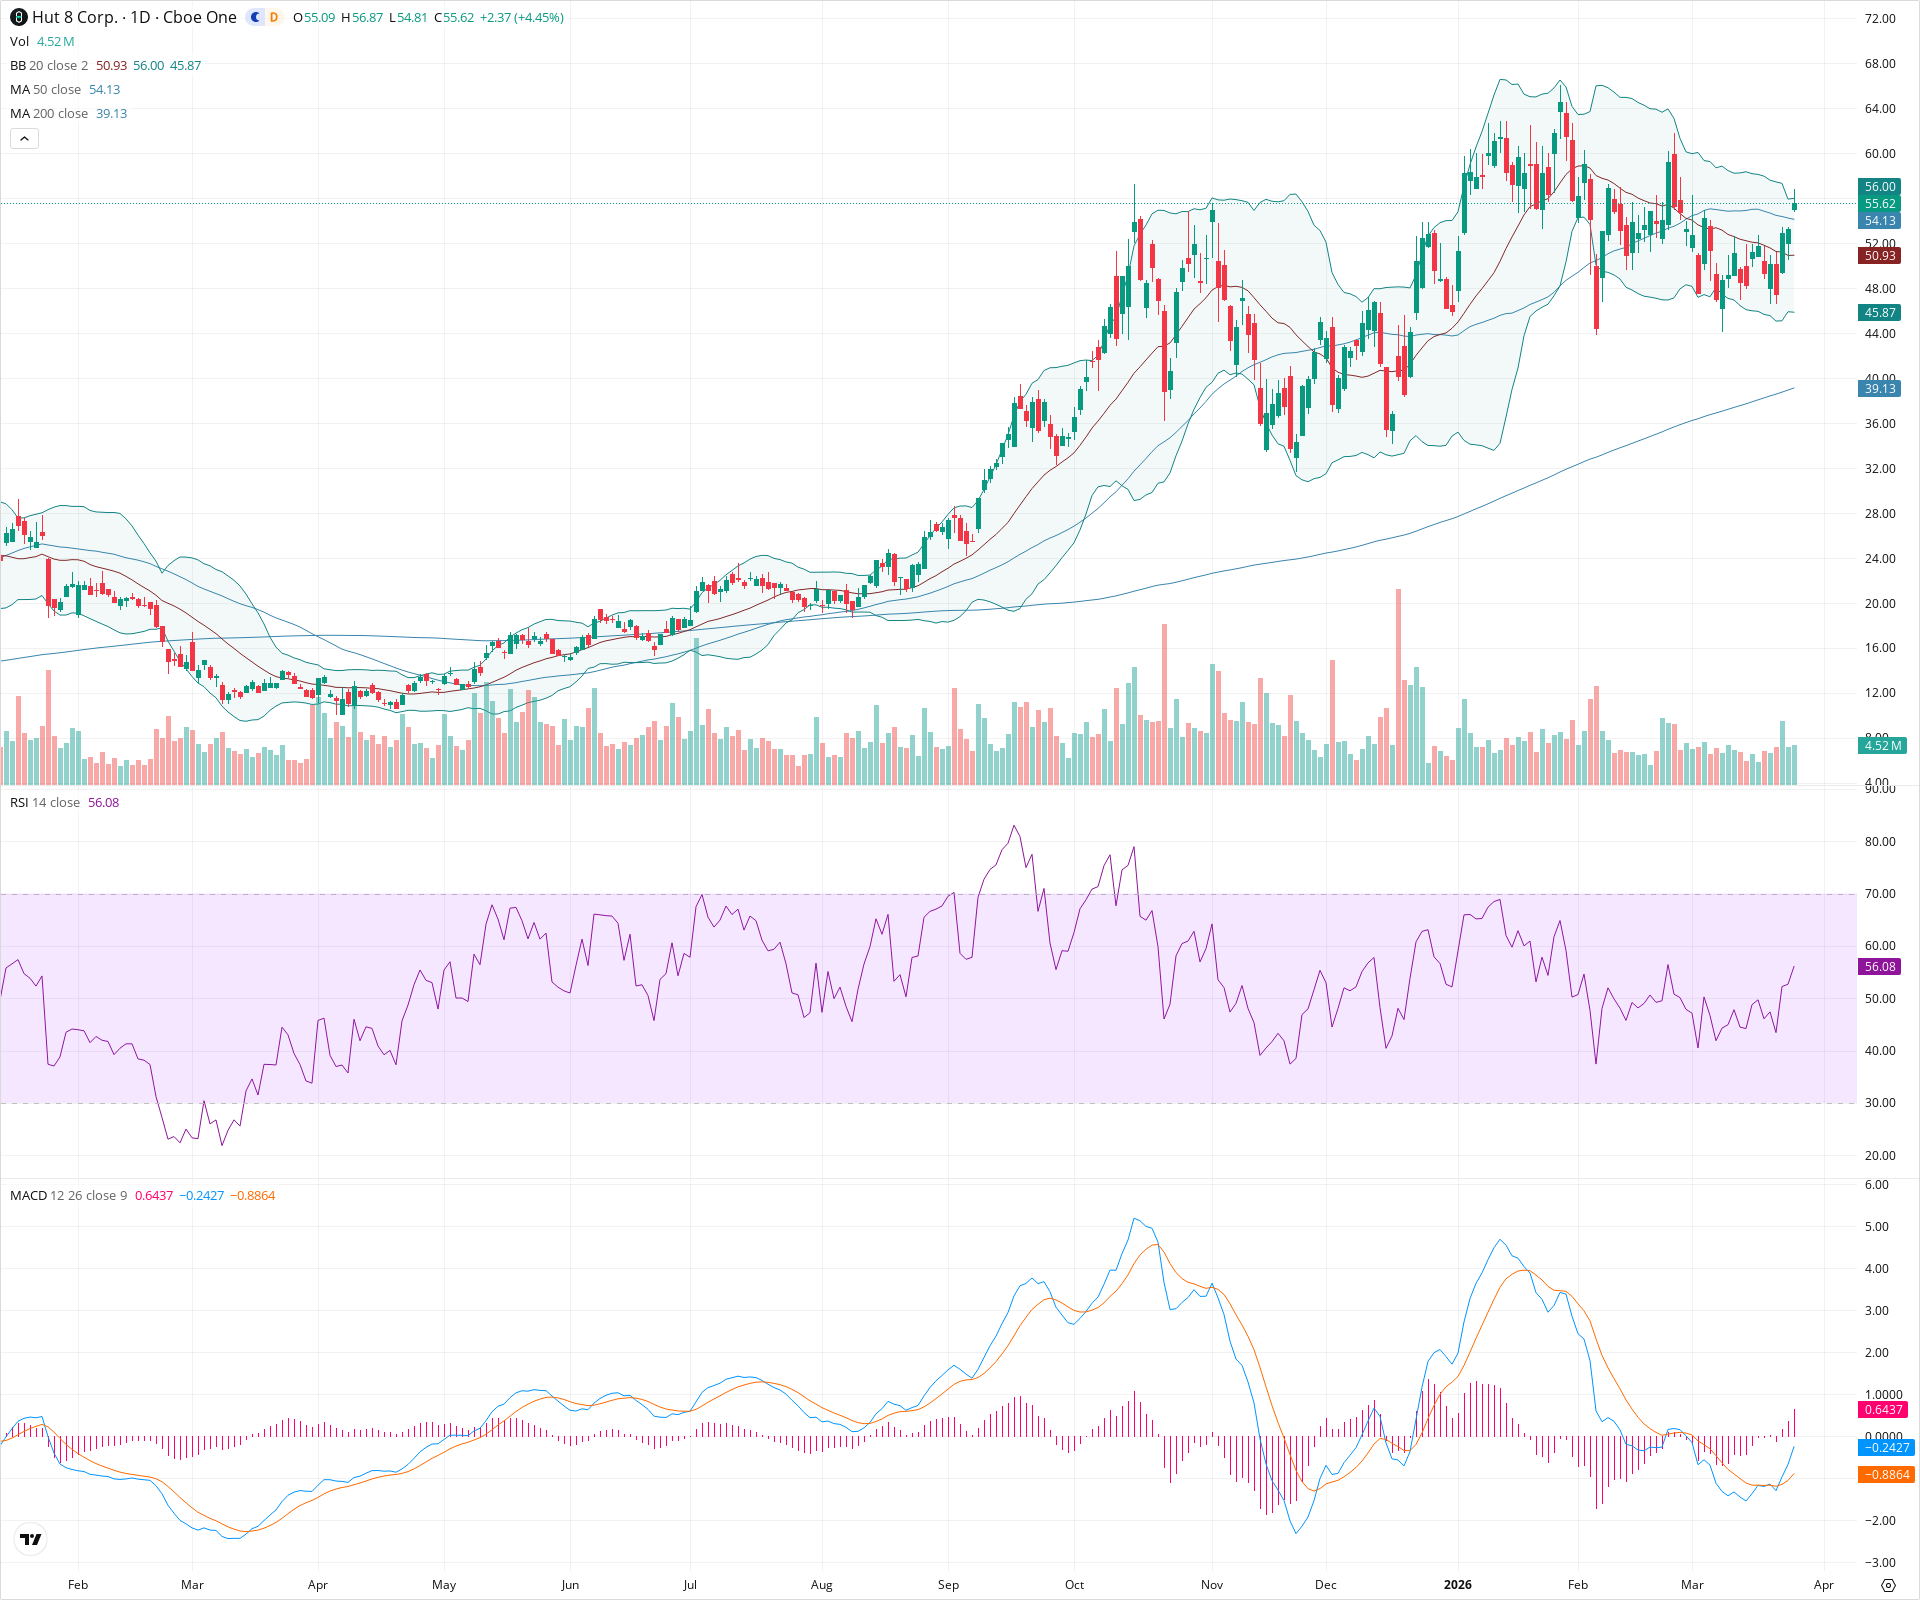The height and width of the screenshot is (1600, 1920).
Task: Click the Hut 8 Corp. symbol logo
Action: 19,17
